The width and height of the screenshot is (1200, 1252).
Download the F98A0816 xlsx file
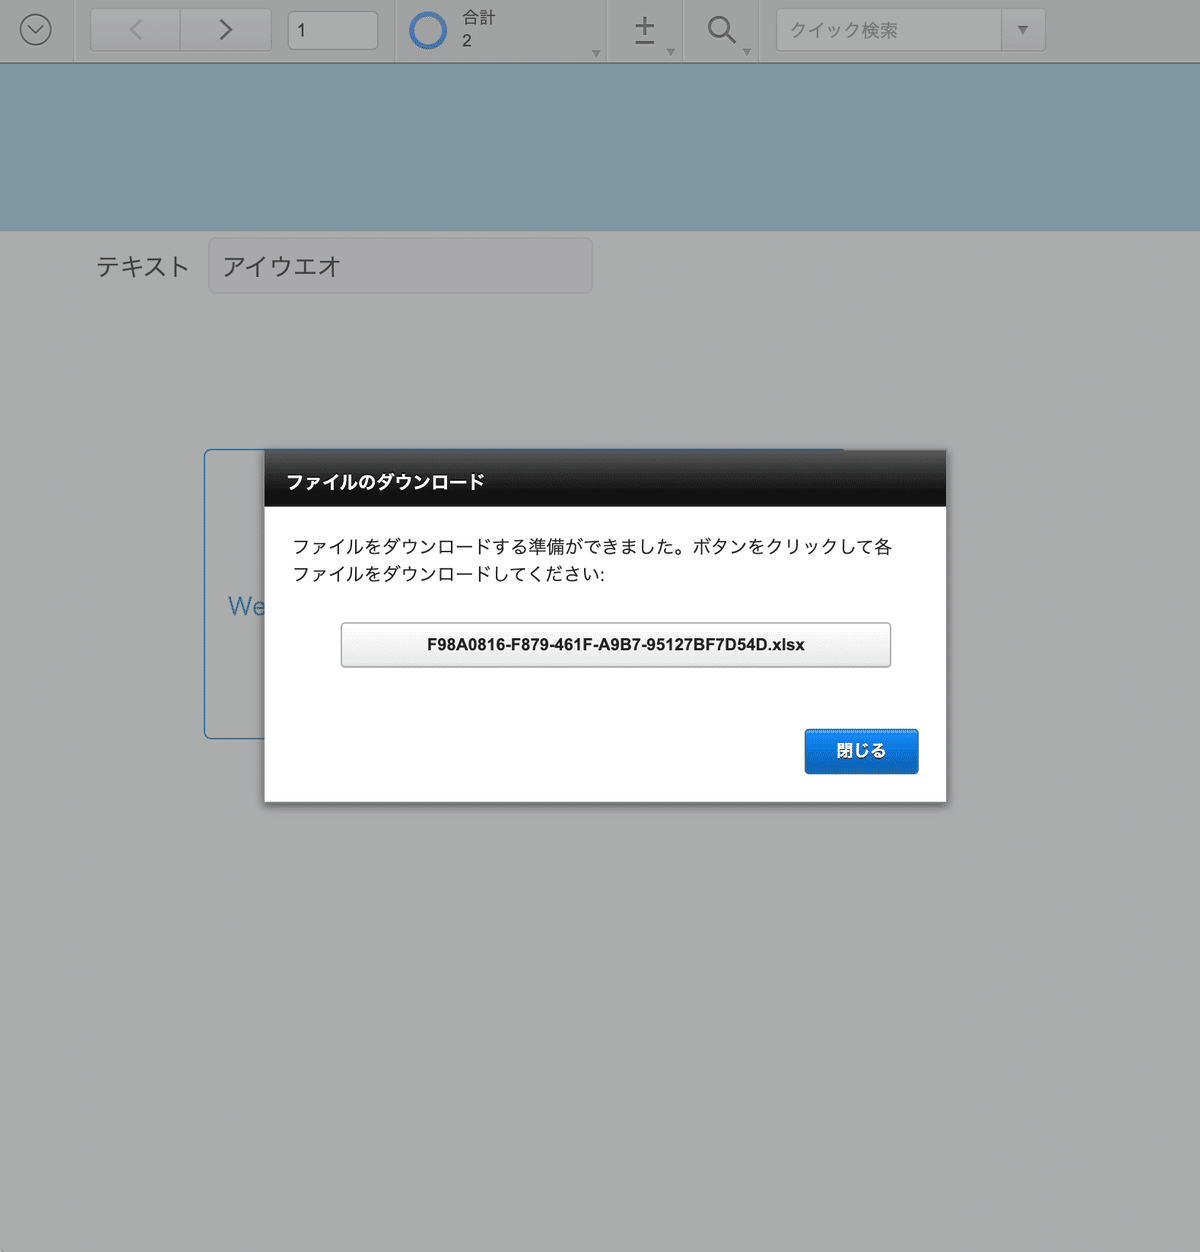click(616, 645)
